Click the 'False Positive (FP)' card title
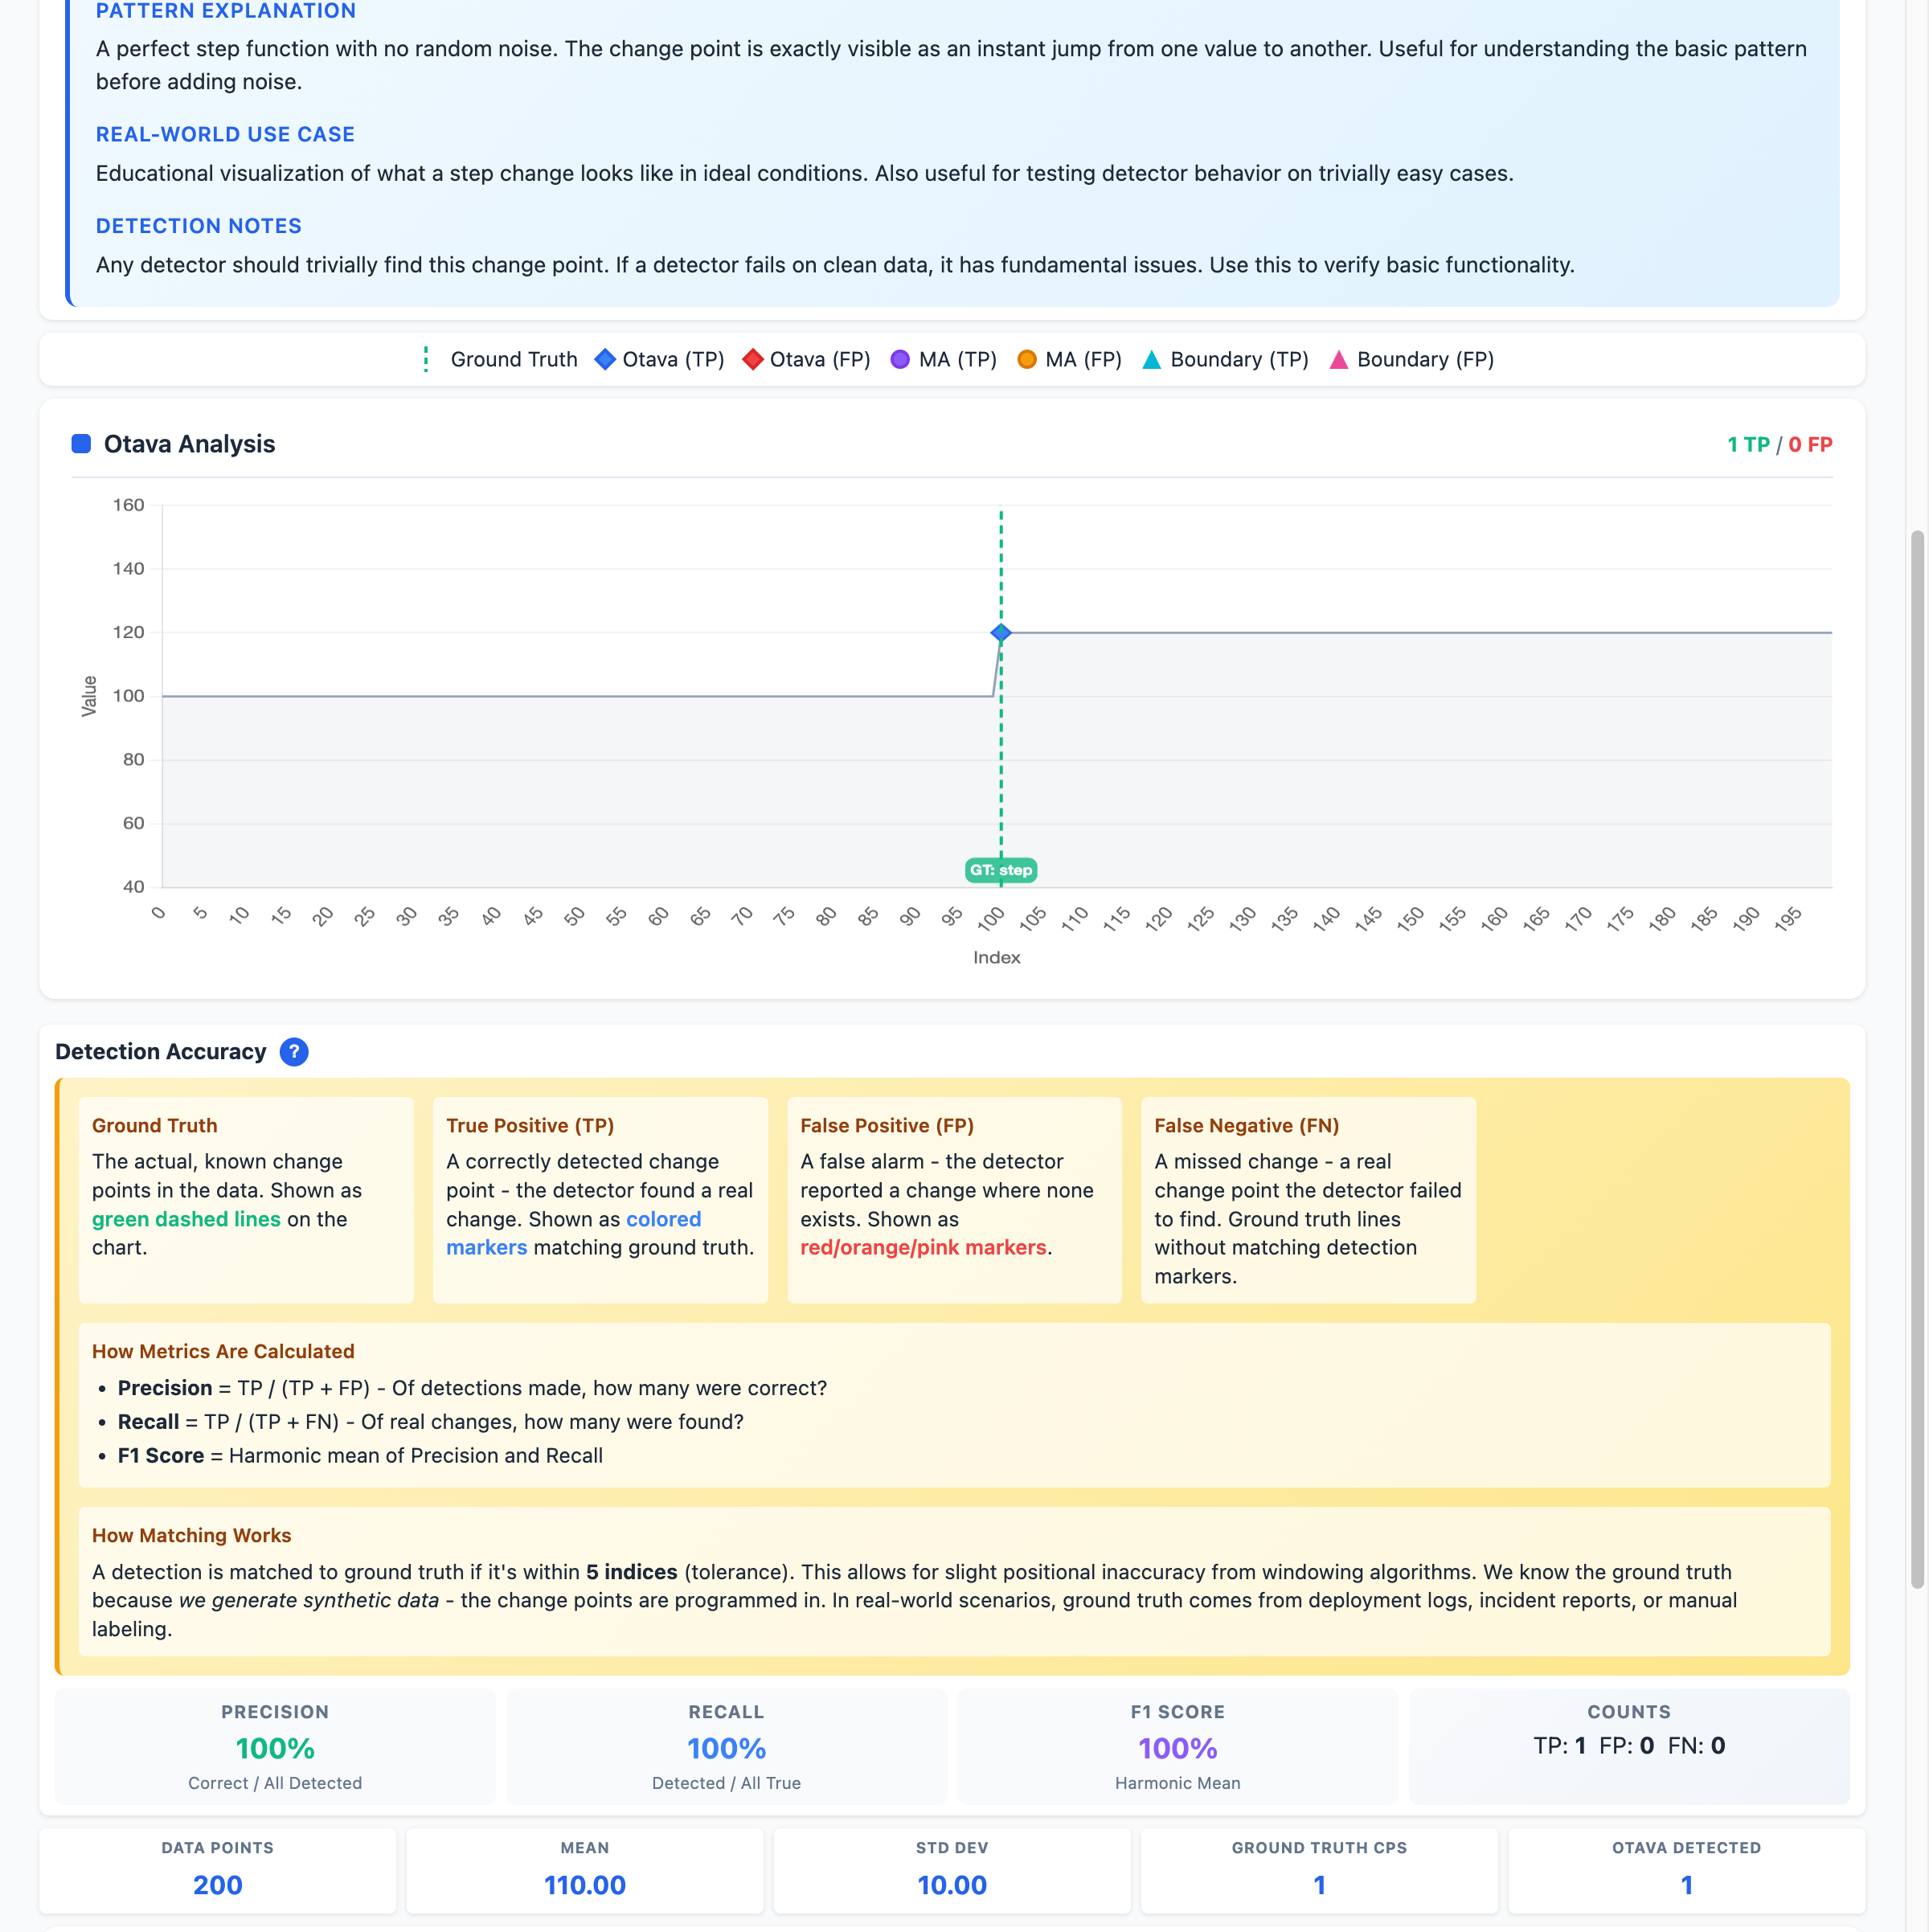 point(887,1125)
